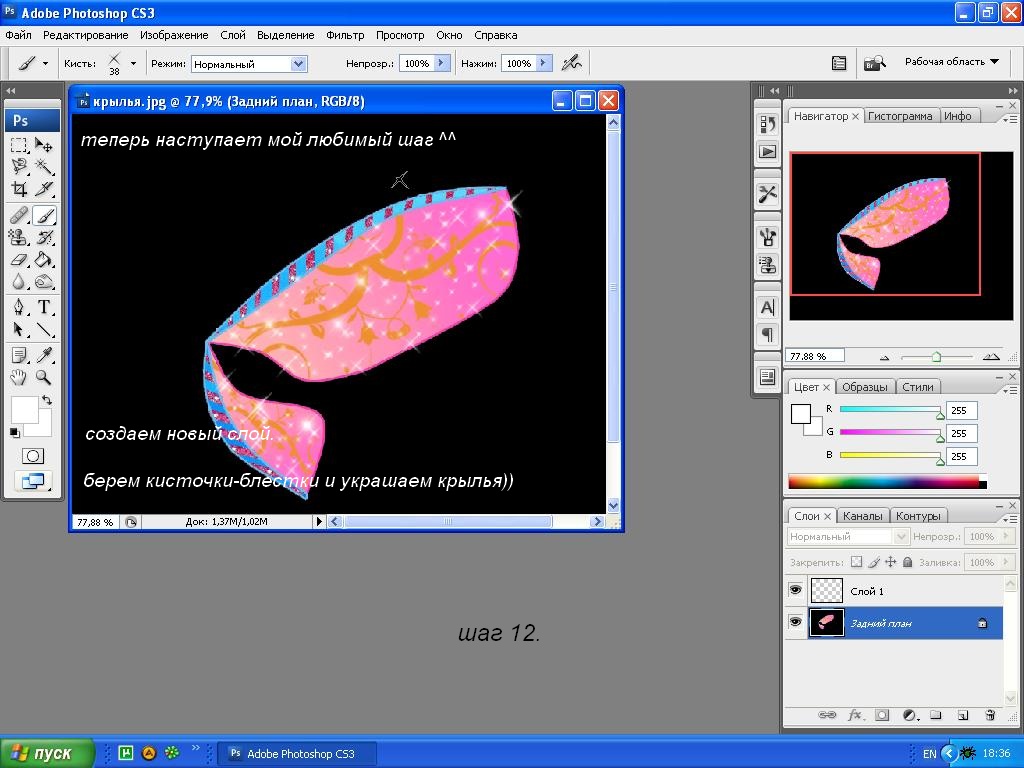Open the Гистограмма panel tab
This screenshot has height=768, width=1024.
pyautogui.click(x=899, y=116)
